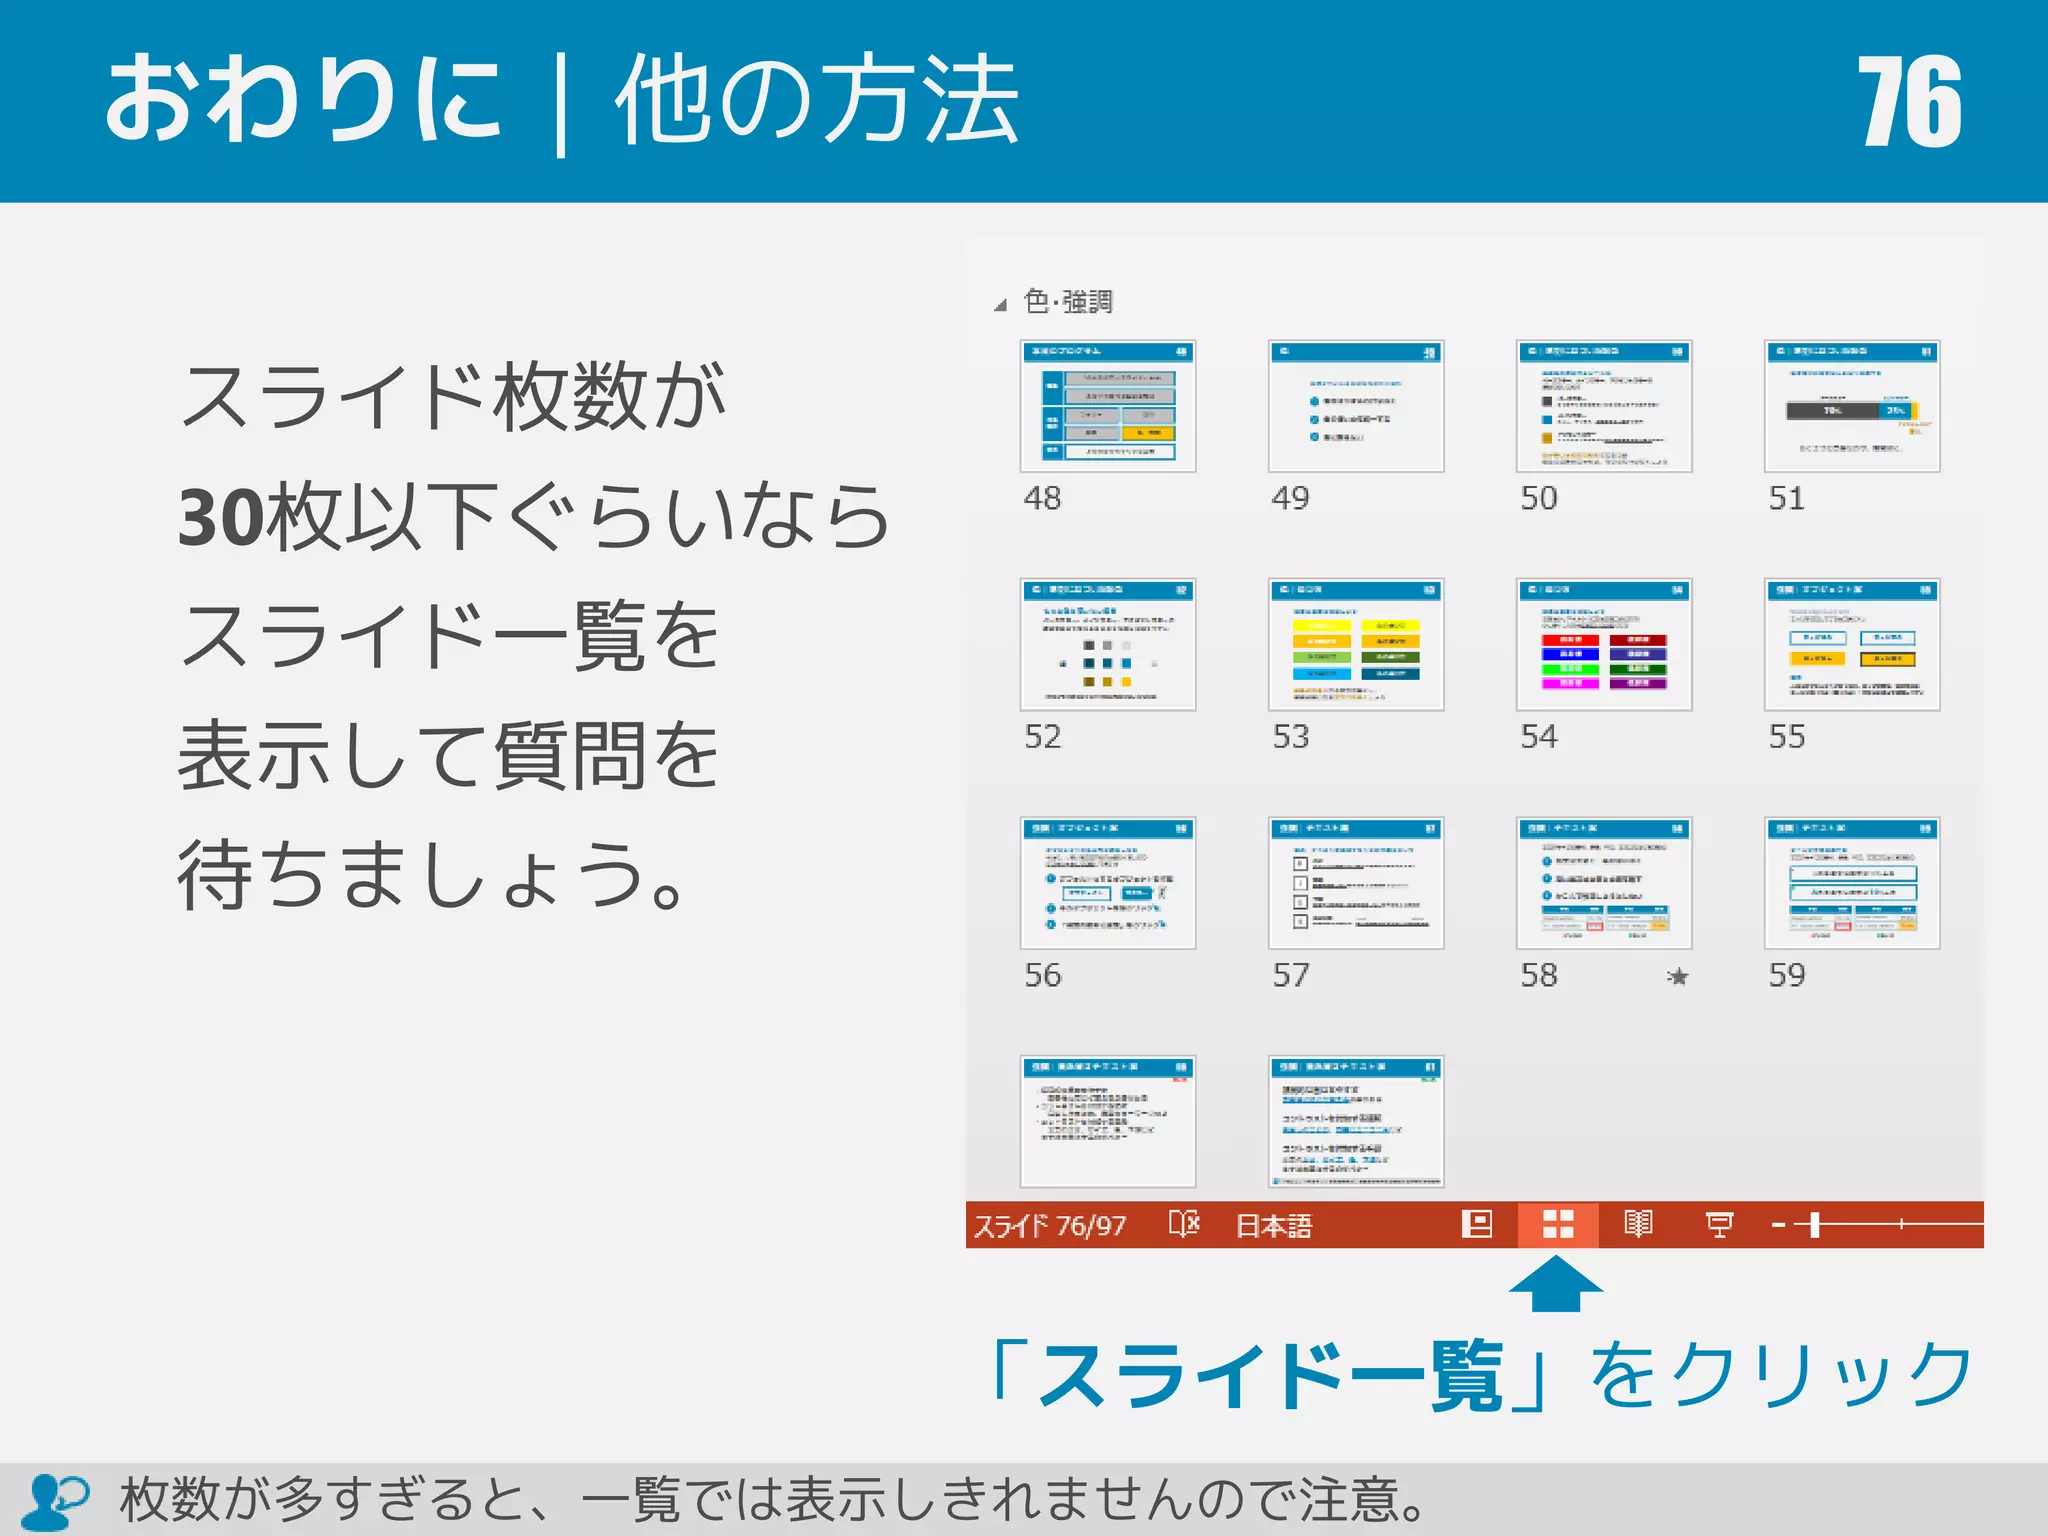Select slide 53 color palette thumbnail
The image size is (2048, 1536).
pyautogui.click(x=1355, y=644)
